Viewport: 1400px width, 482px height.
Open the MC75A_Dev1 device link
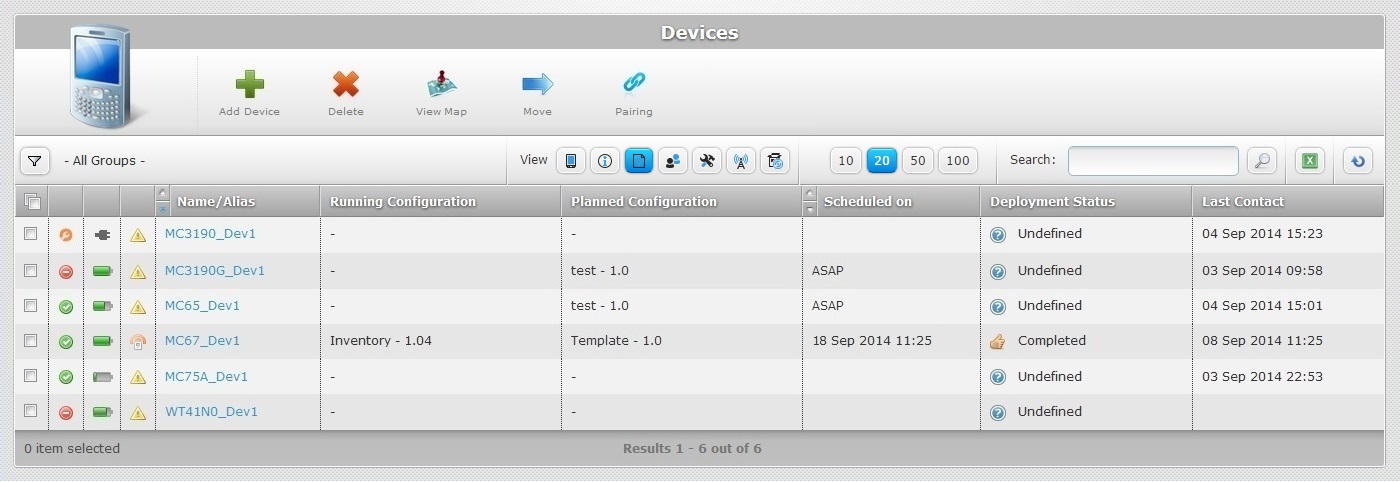(x=206, y=377)
